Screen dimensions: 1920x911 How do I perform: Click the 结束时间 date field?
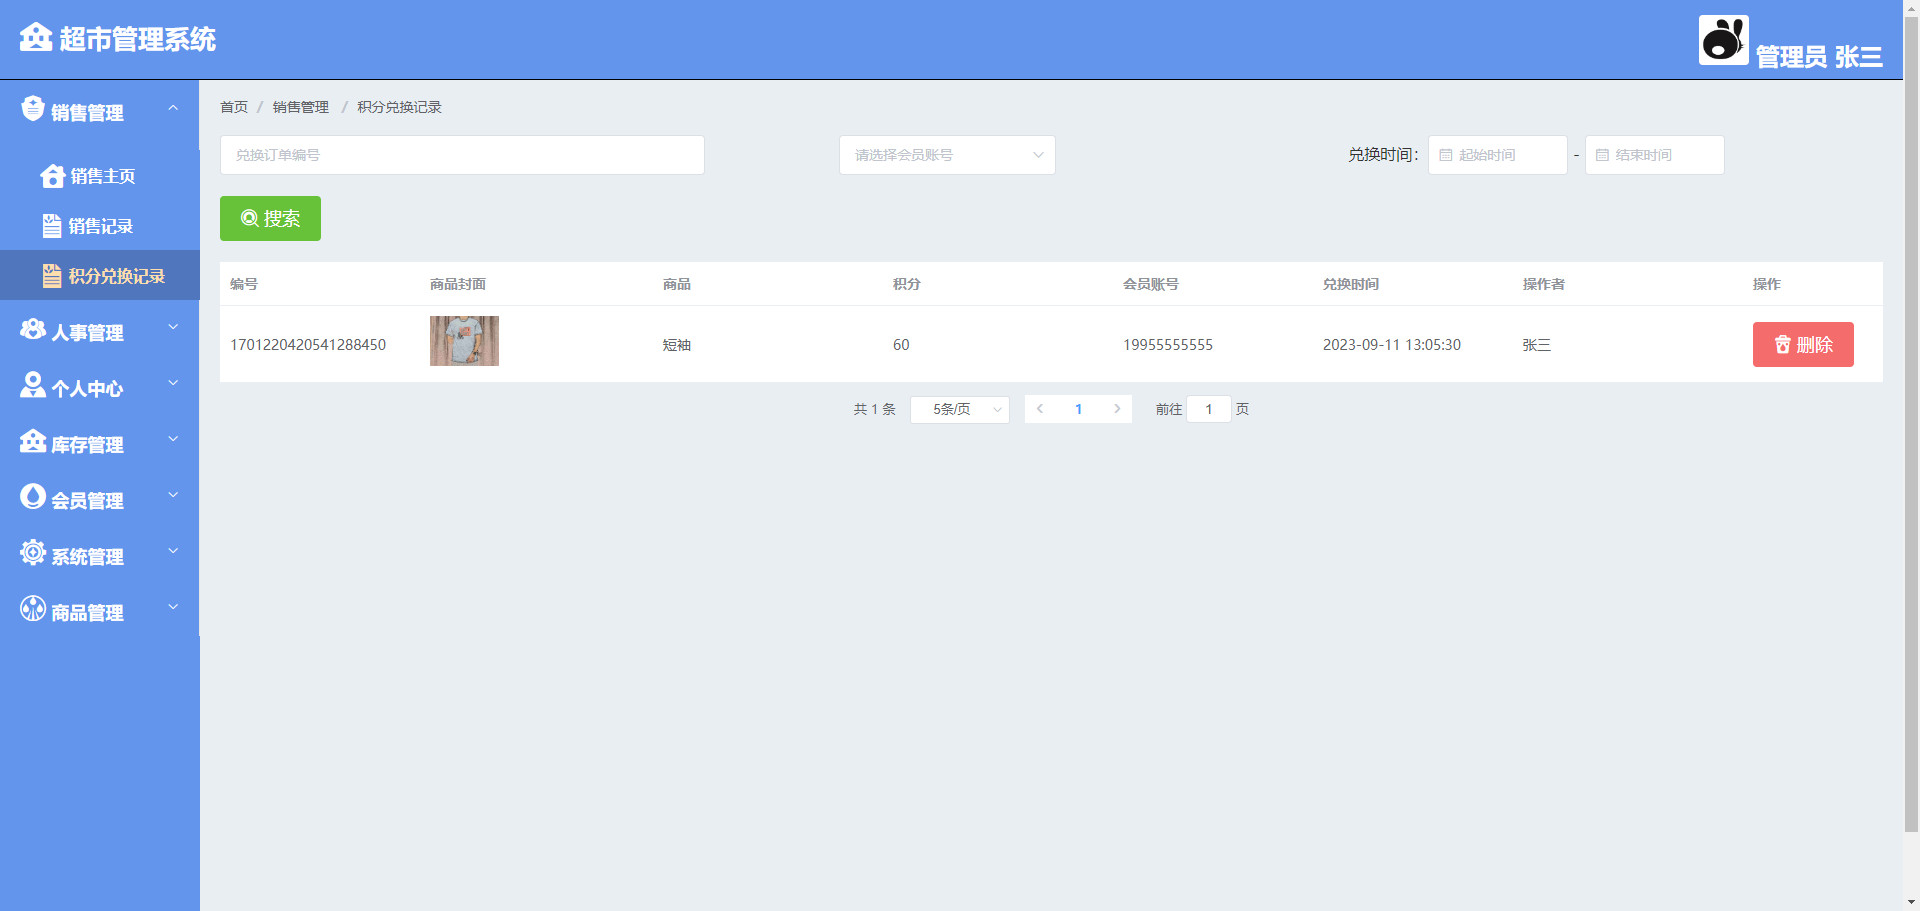pos(1654,155)
